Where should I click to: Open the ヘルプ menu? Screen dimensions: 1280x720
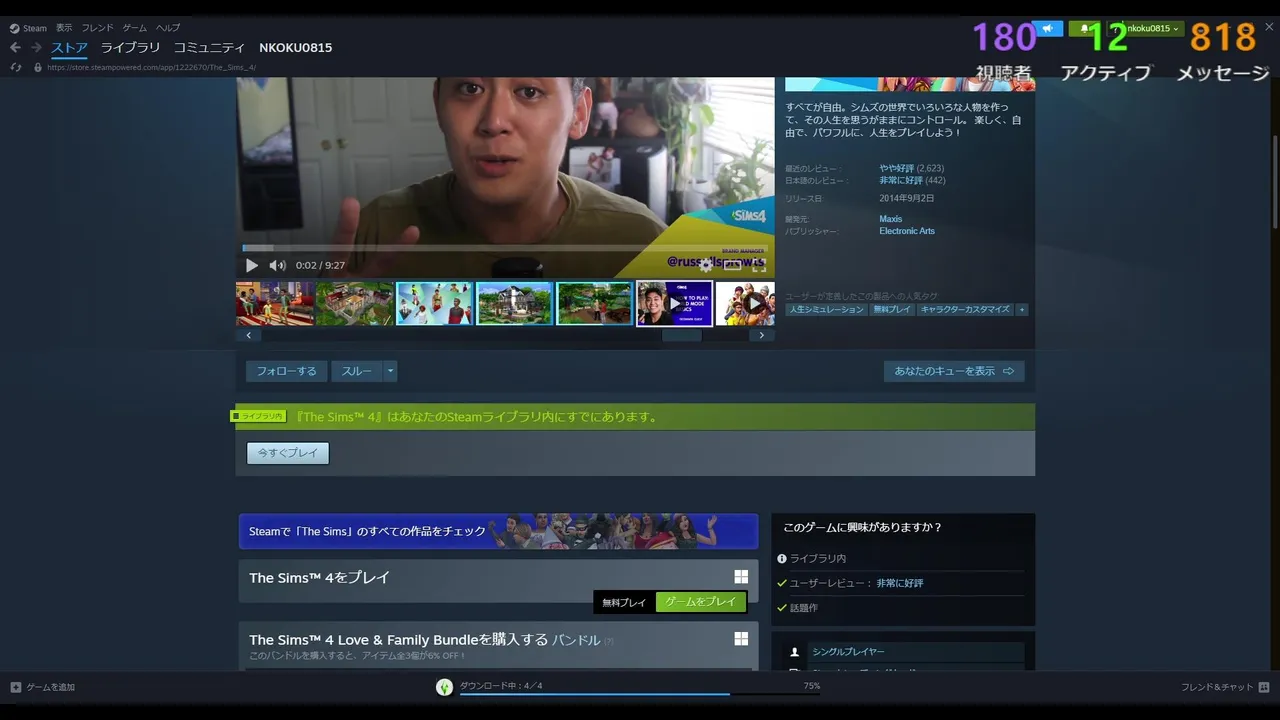(x=168, y=28)
